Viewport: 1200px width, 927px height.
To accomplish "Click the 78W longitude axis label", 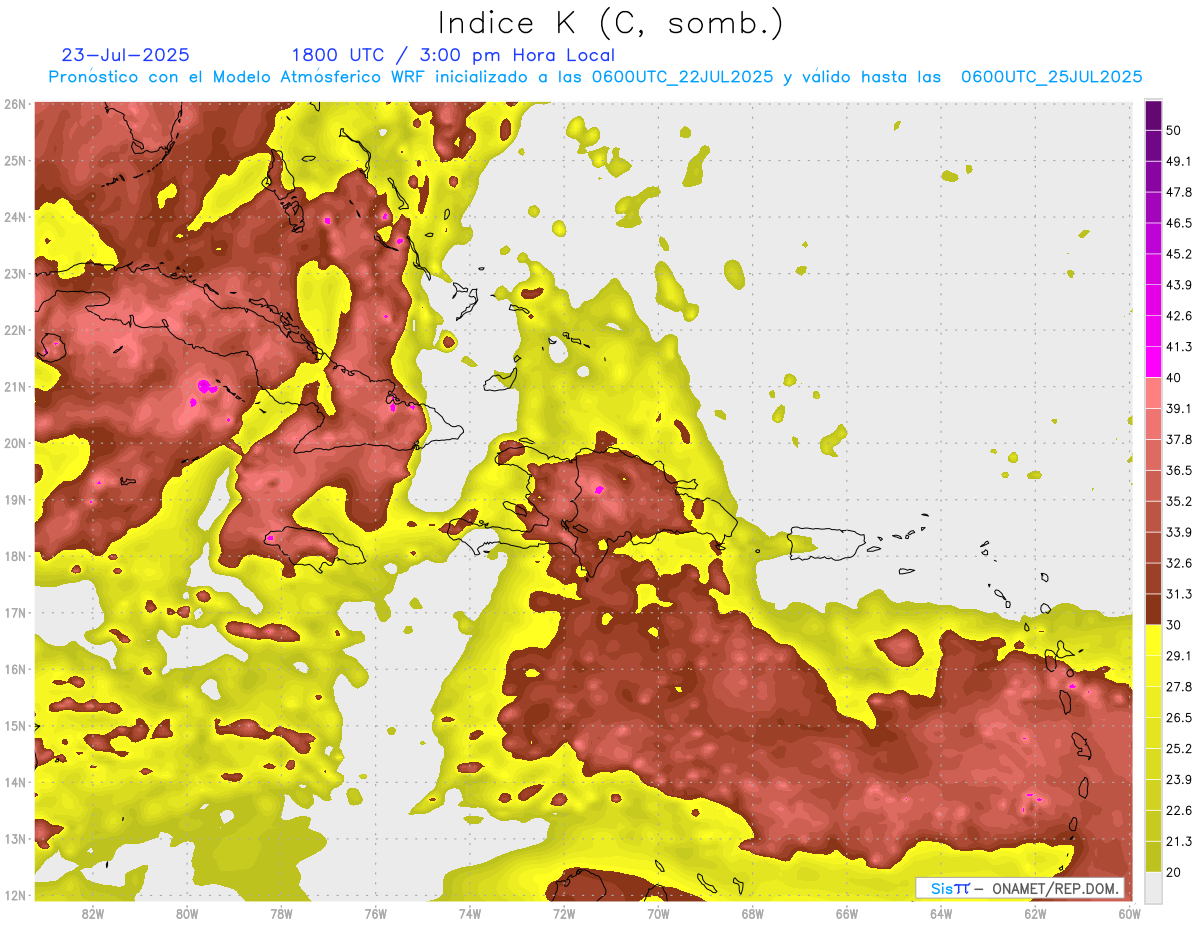I will [281, 914].
